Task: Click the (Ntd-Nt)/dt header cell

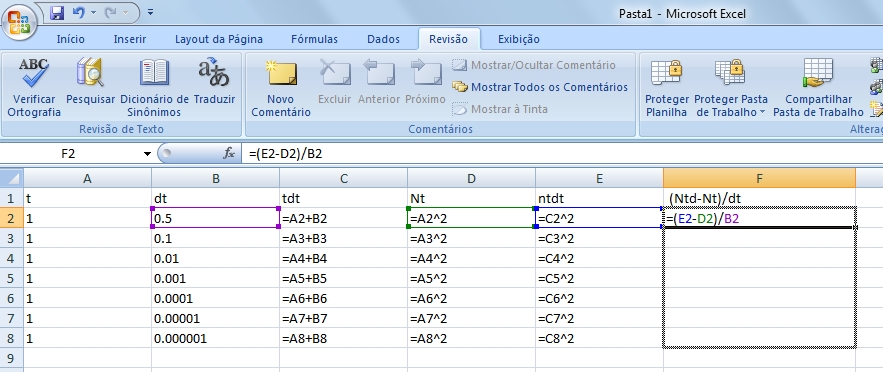Action: [759, 198]
